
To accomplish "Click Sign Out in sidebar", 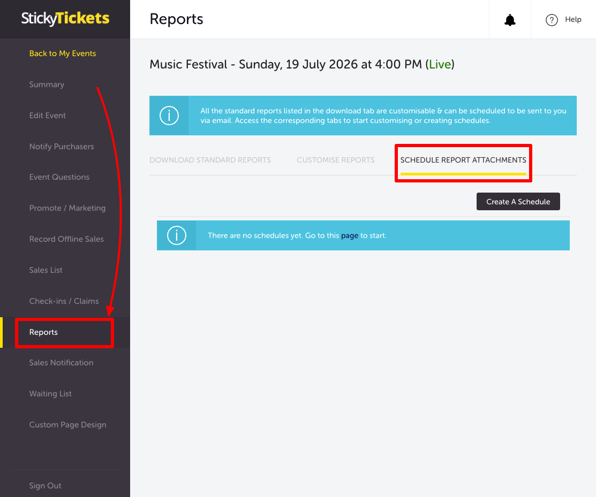I will 45,486.
